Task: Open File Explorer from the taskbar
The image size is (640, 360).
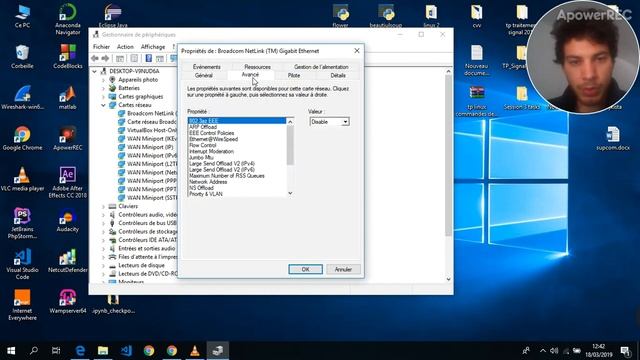Action: pos(103,351)
